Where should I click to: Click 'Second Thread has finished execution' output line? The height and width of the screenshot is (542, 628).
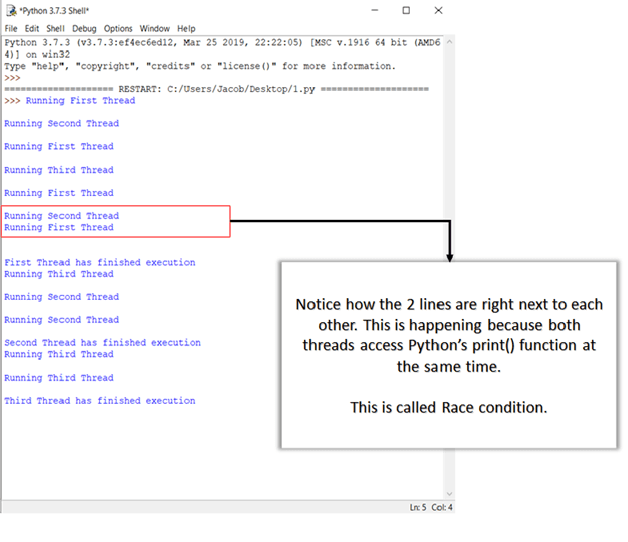tap(102, 343)
